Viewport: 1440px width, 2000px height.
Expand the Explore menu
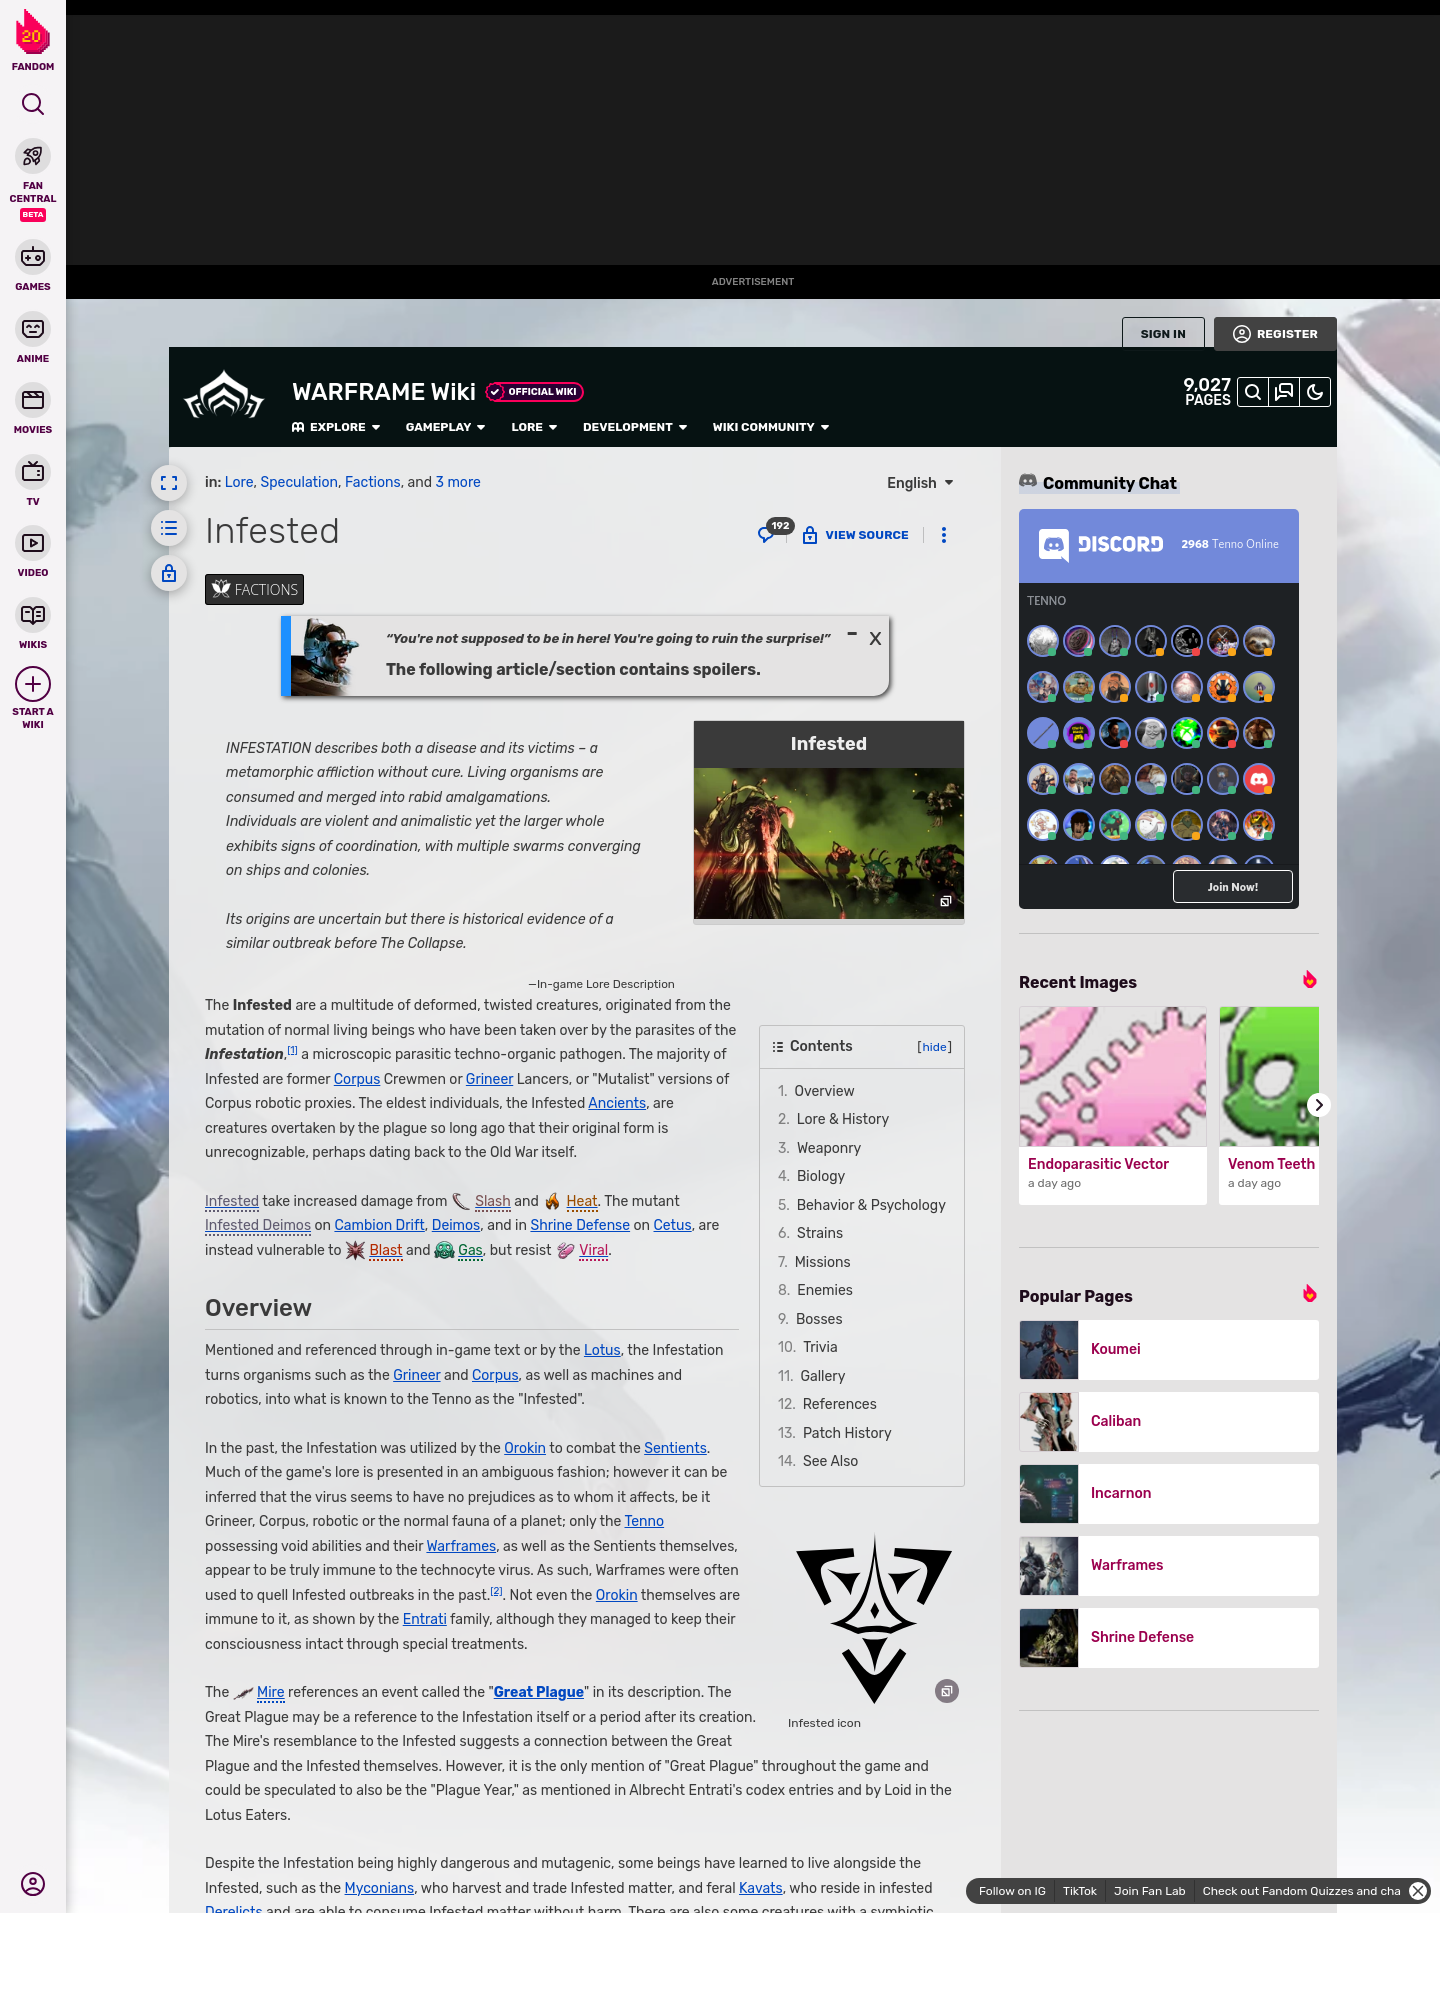click(x=336, y=427)
